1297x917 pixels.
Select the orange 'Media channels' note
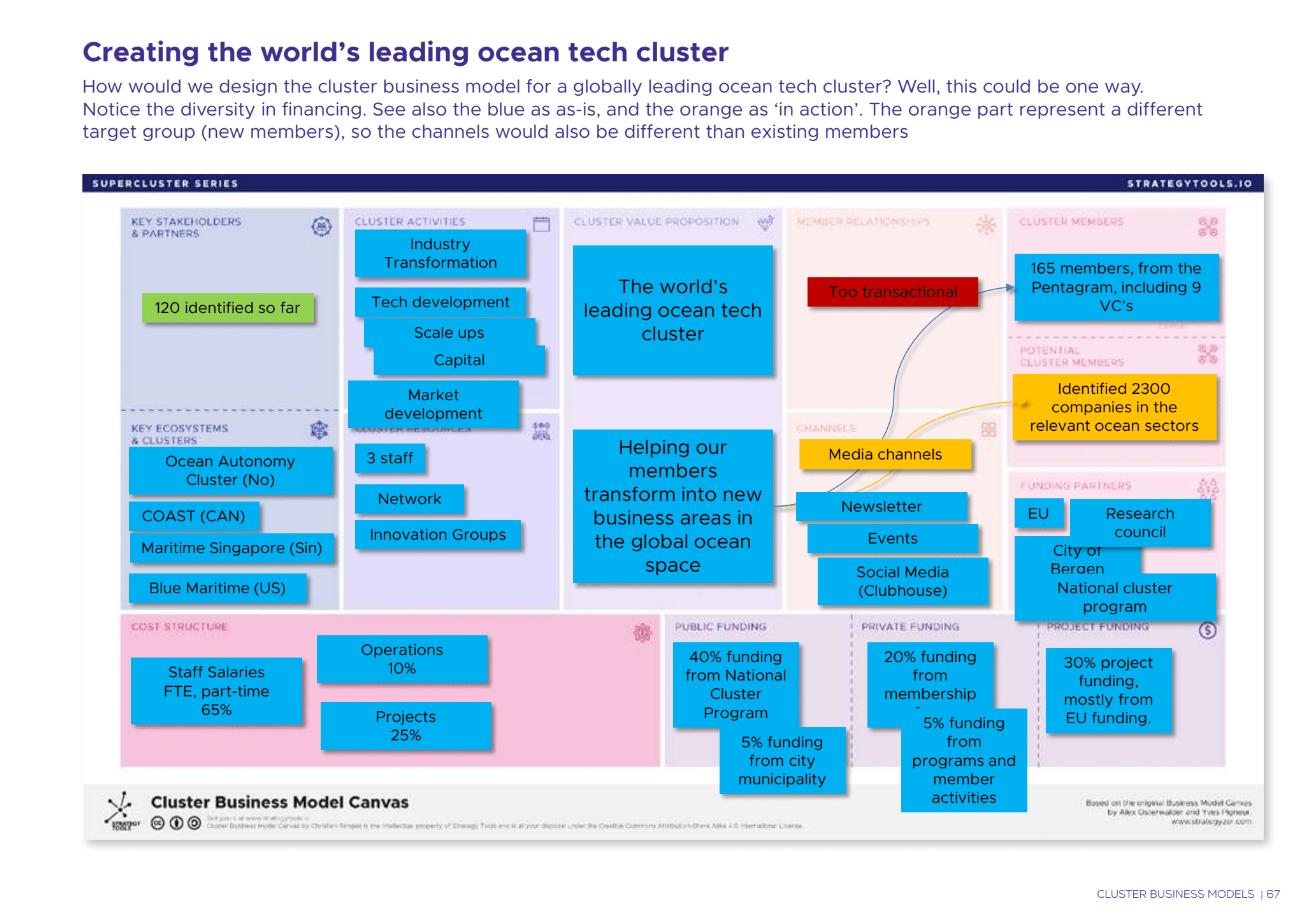pos(885,455)
